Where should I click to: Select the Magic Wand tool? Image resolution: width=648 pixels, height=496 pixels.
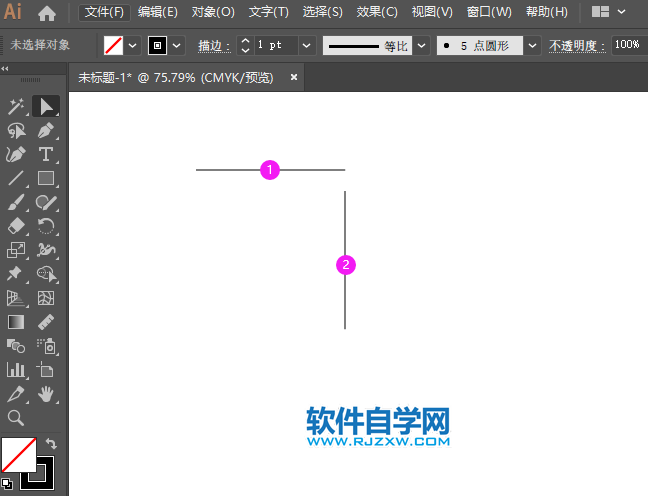pyautogui.click(x=16, y=107)
